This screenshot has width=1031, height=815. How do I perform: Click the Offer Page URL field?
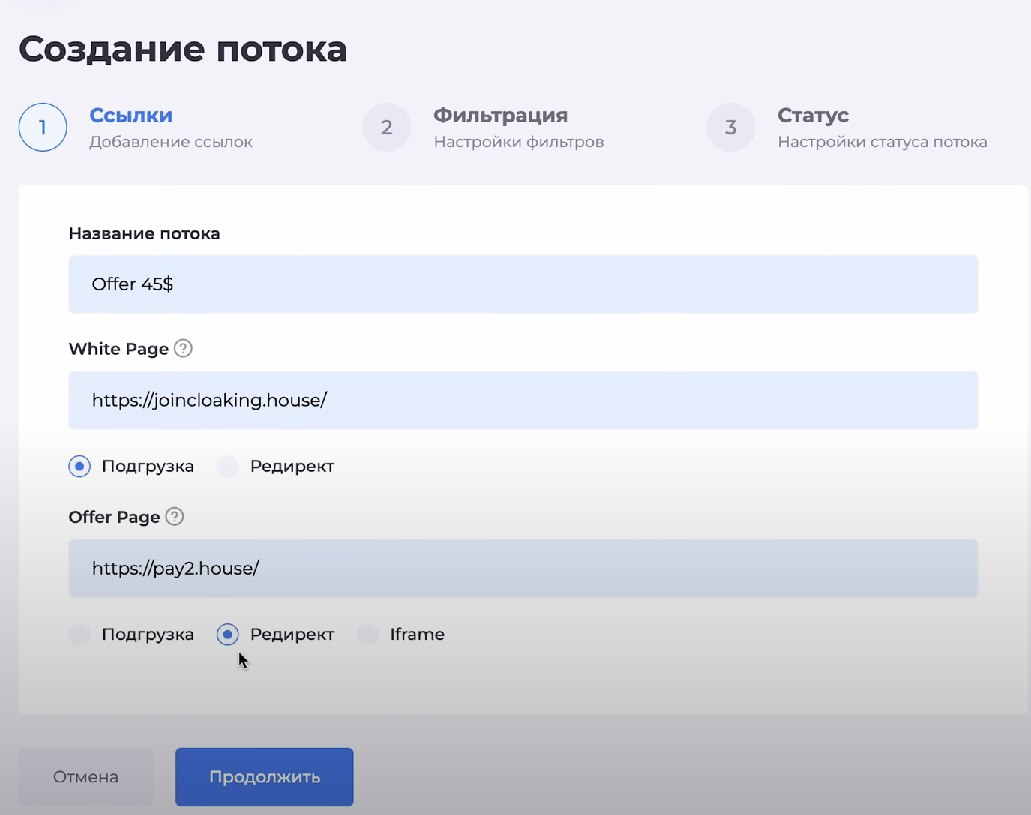523,568
